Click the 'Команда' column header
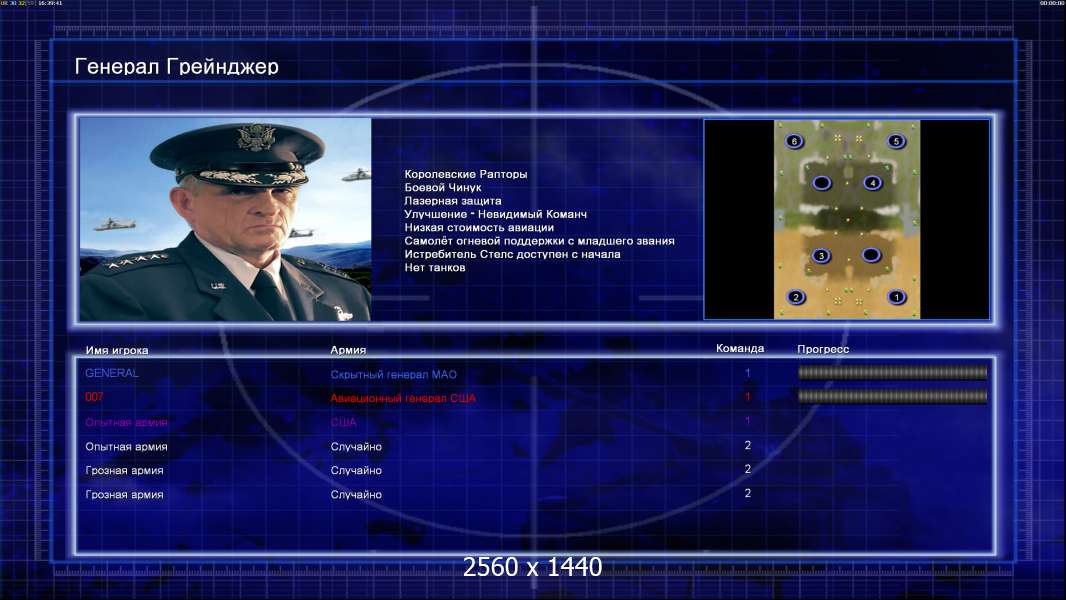 pyautogui.click(x=740, y=349)
